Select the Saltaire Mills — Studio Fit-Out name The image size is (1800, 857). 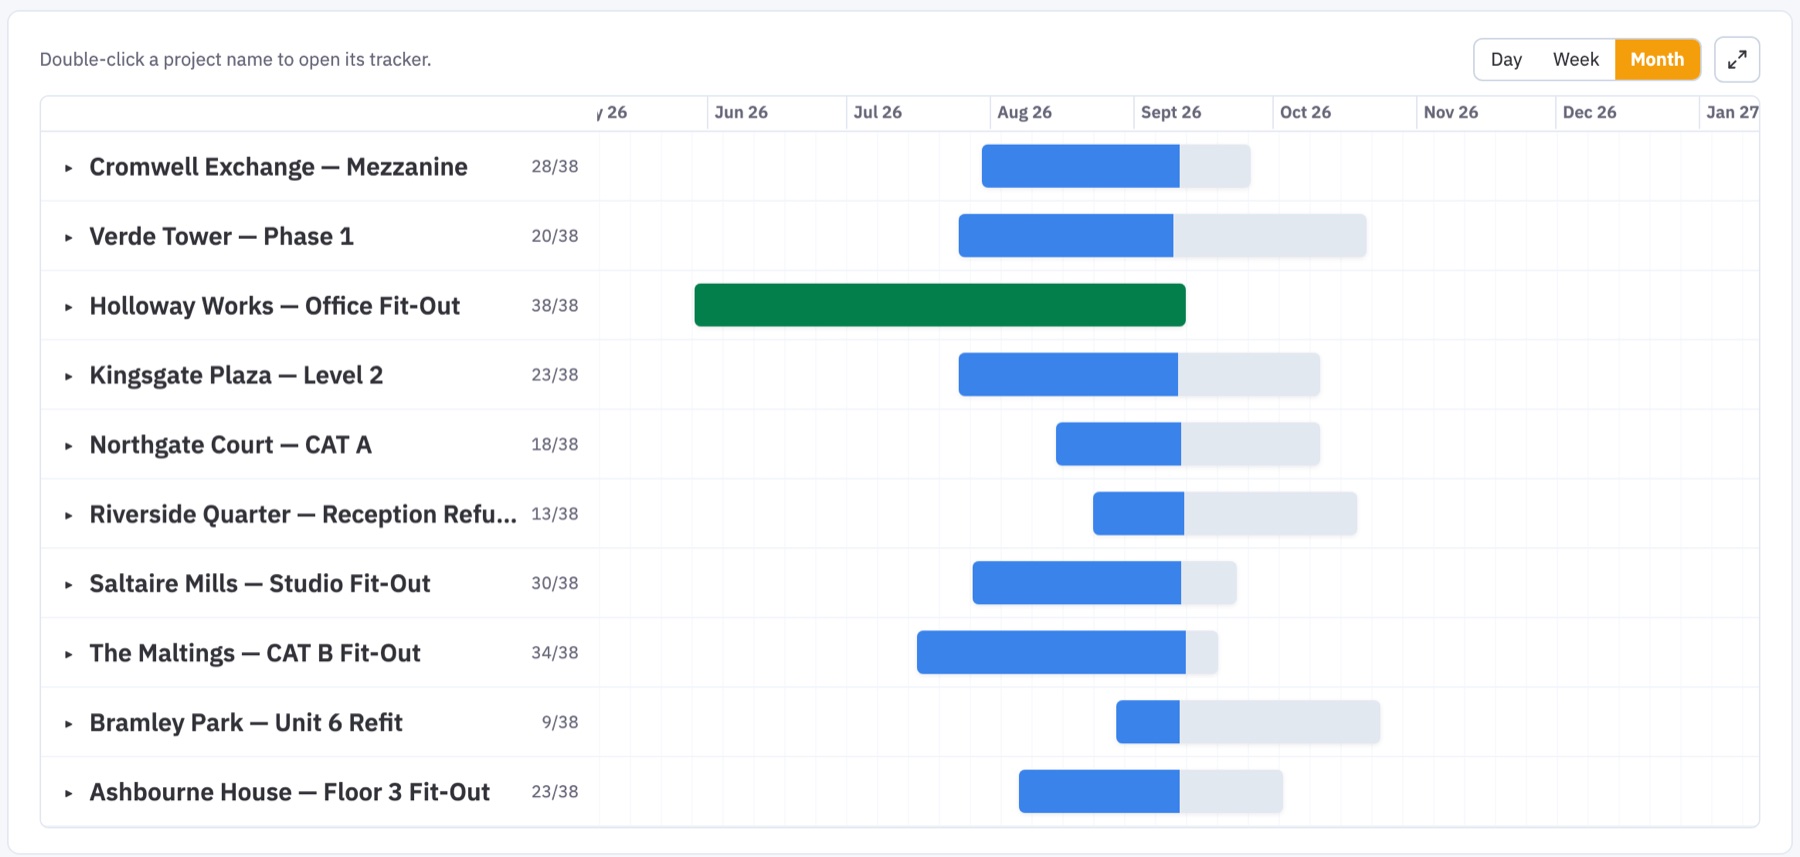pyautogui.click(x=259, y=584)
